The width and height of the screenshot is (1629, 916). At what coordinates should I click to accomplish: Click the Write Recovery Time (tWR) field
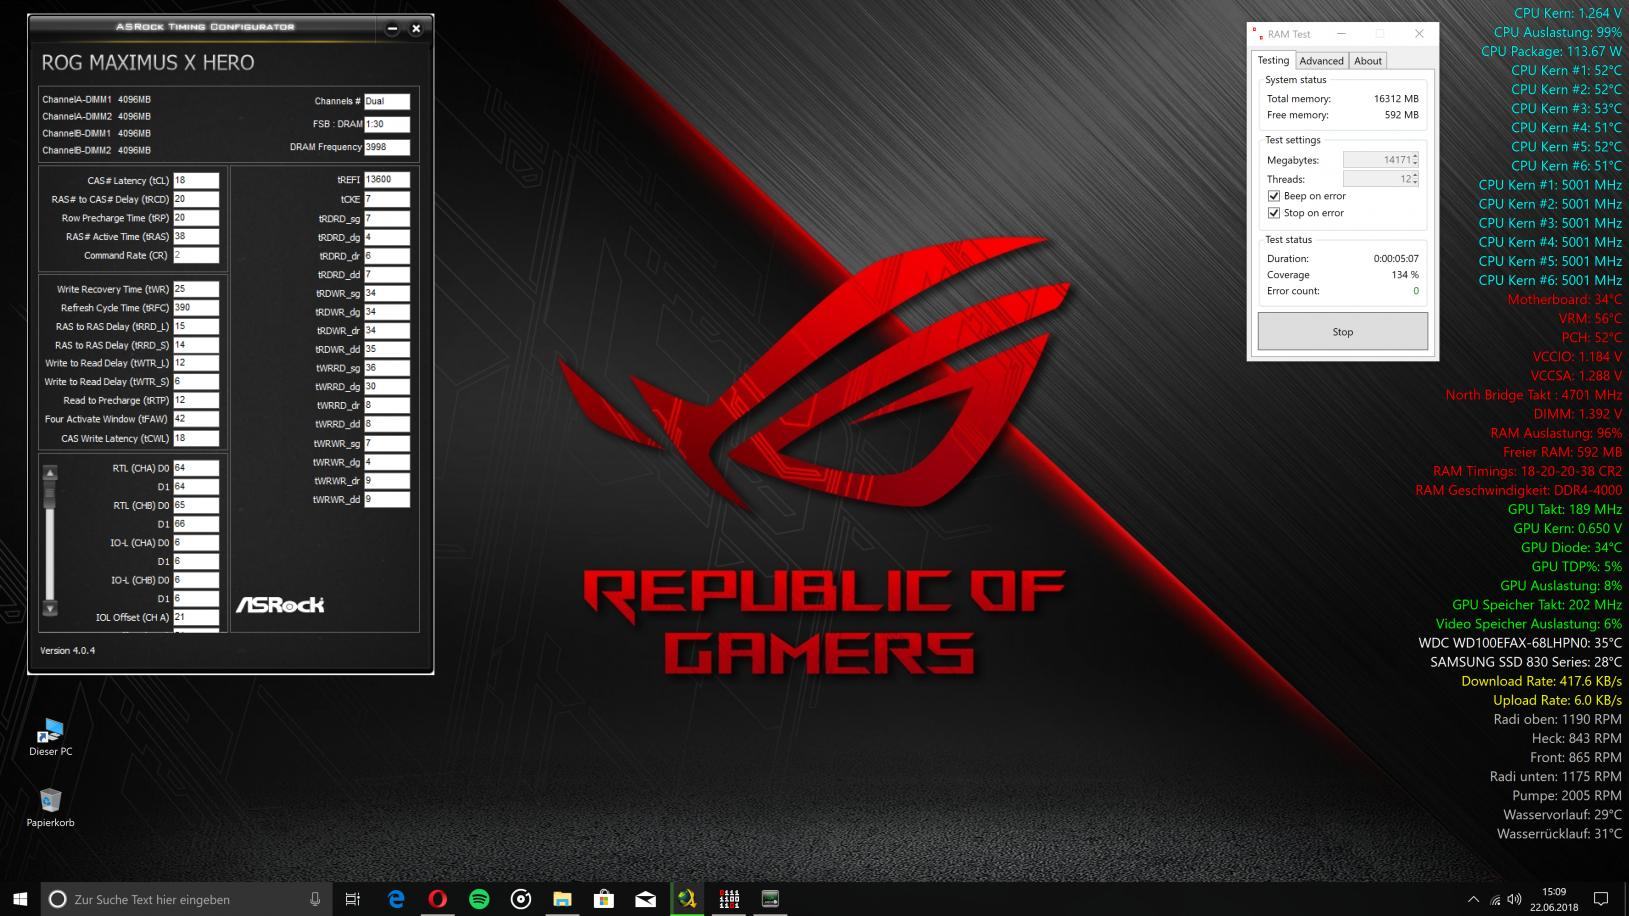(x=196, y=289)
